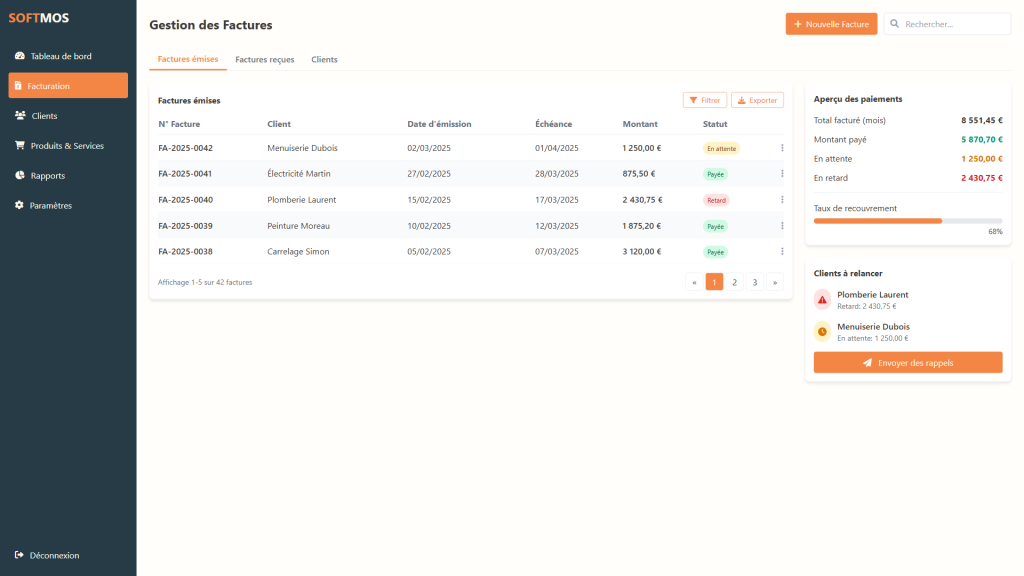
Task: Click the Déconnexion logout icon
Action: 20,555
